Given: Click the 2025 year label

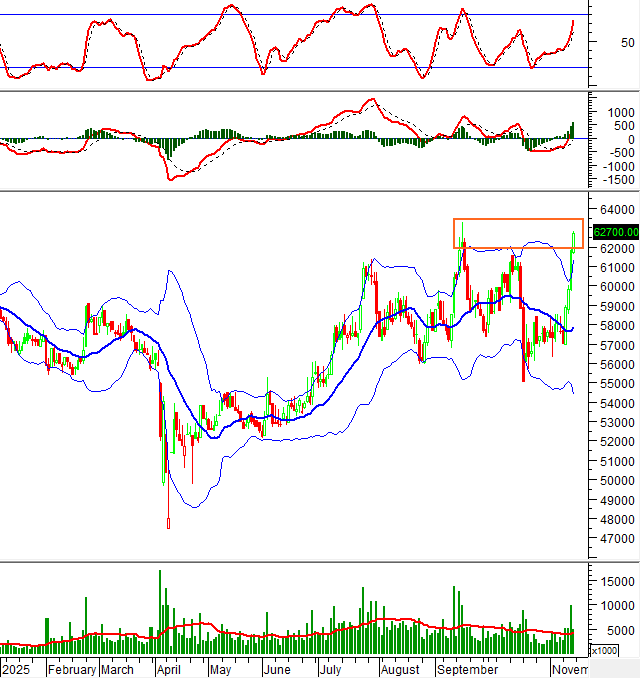Looking at the screenshot, I should (18, 670).
